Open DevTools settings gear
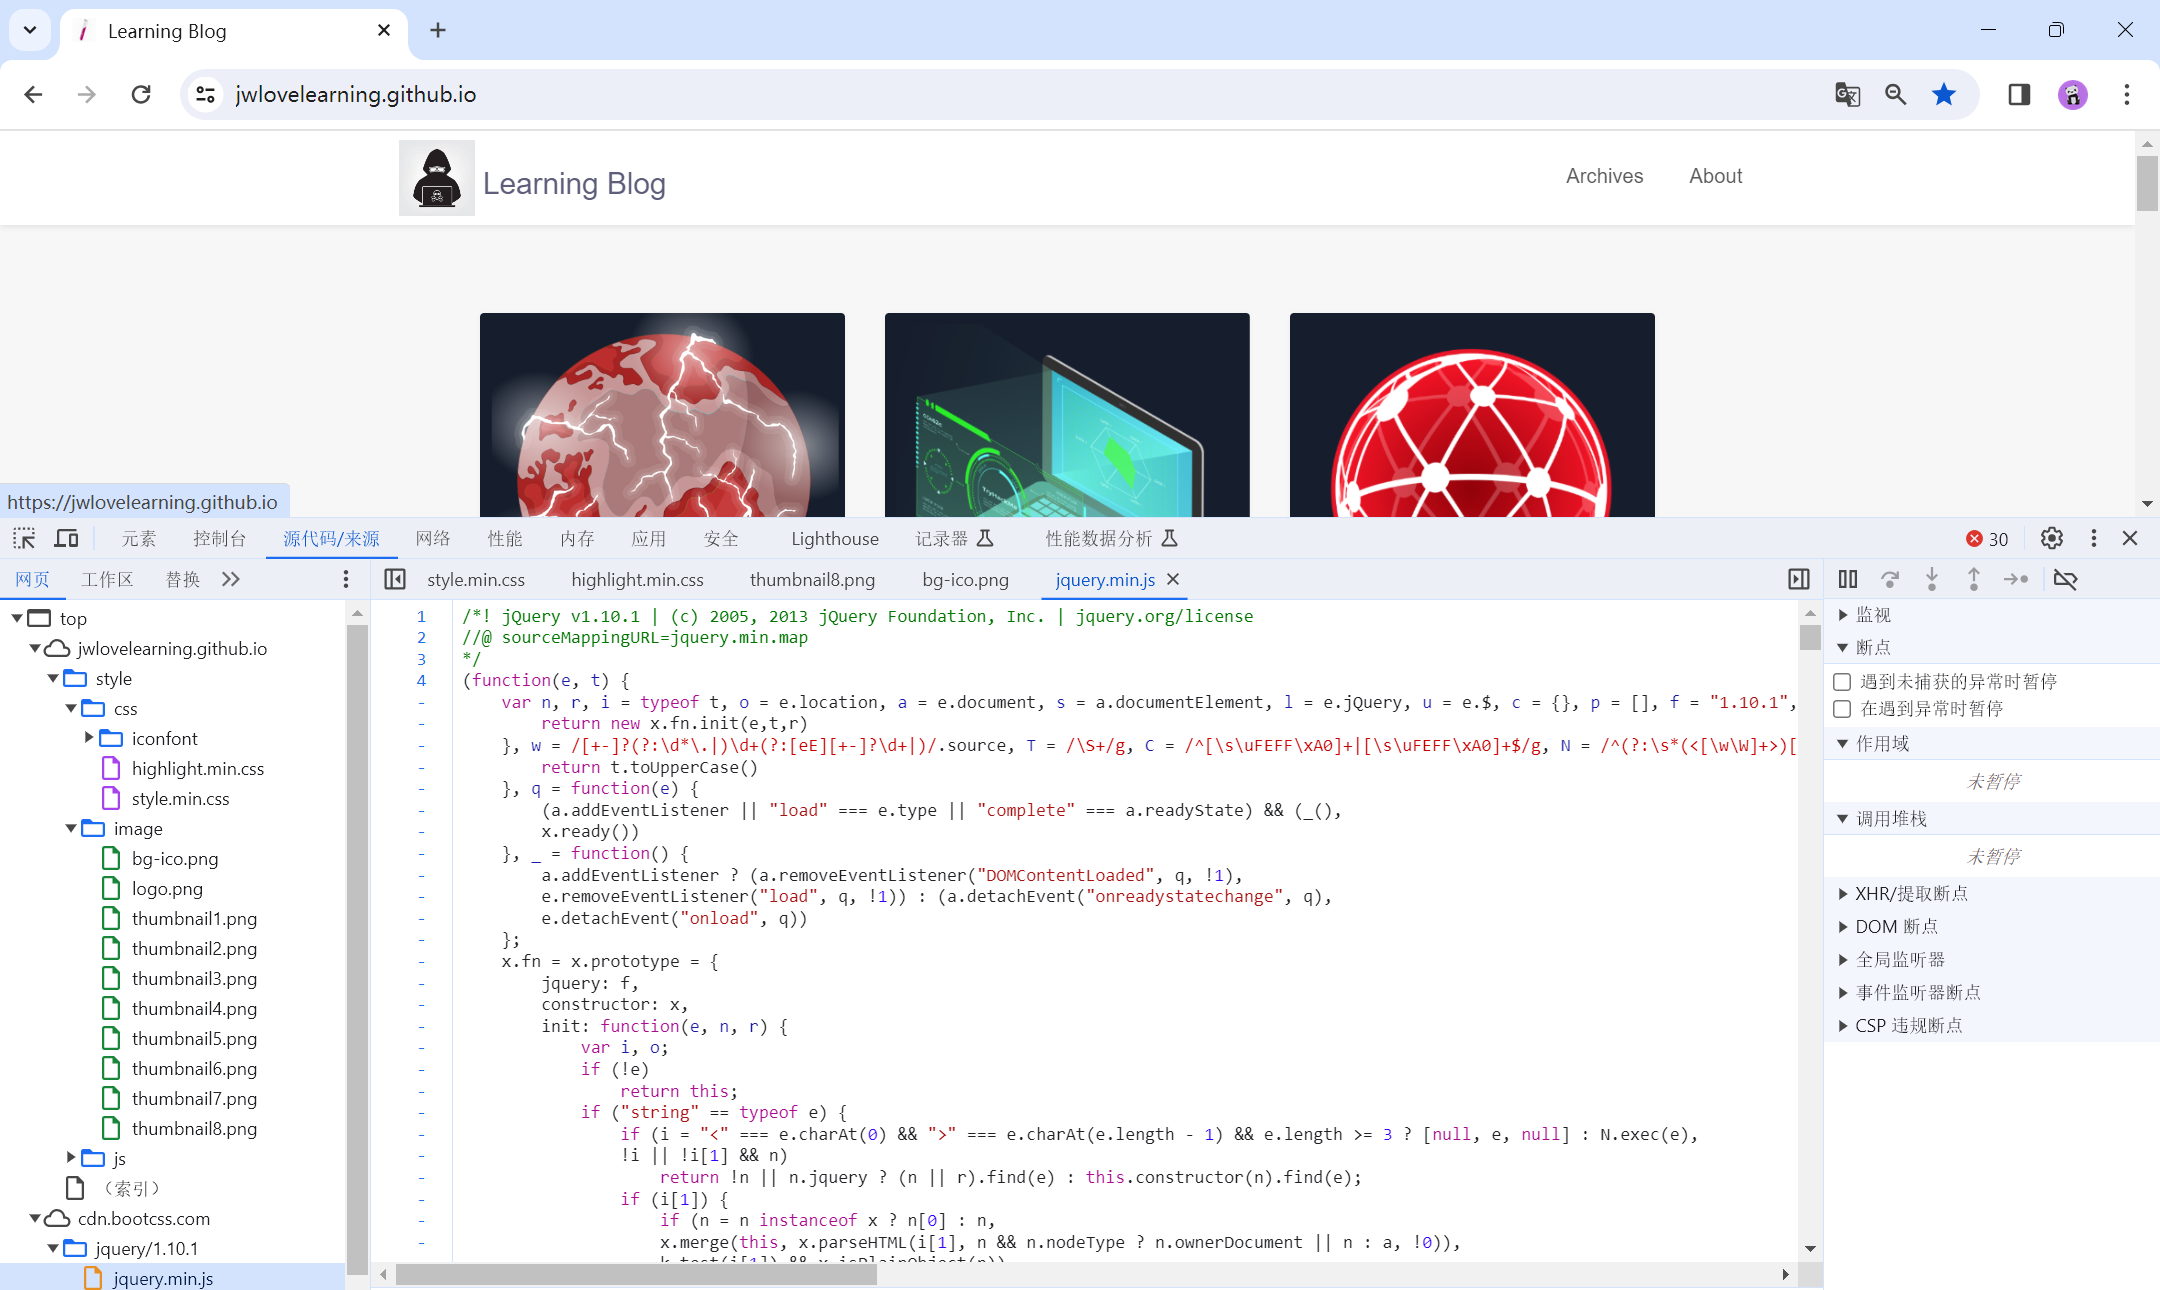Image resolution: width=2160 pixels, height=1290 pixels. tap(2052, 539)
